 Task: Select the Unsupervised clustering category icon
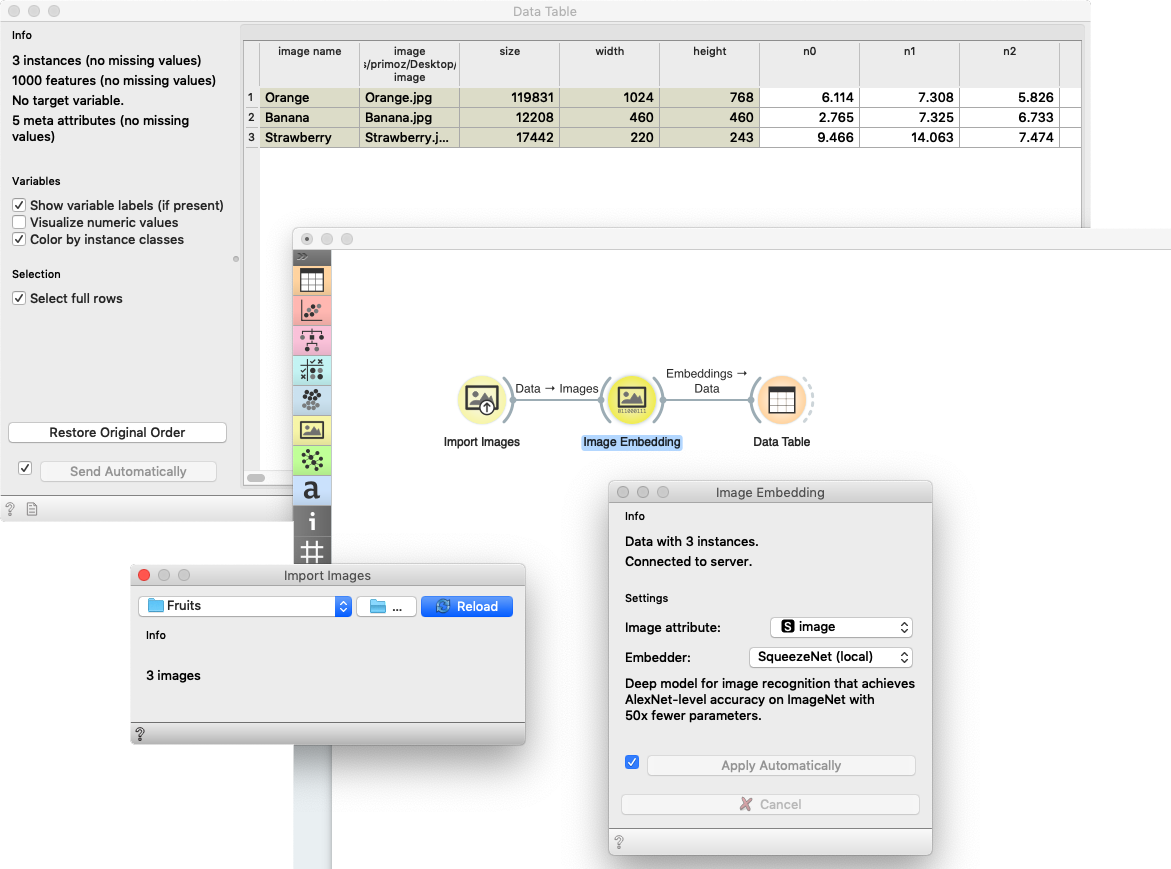311,400
